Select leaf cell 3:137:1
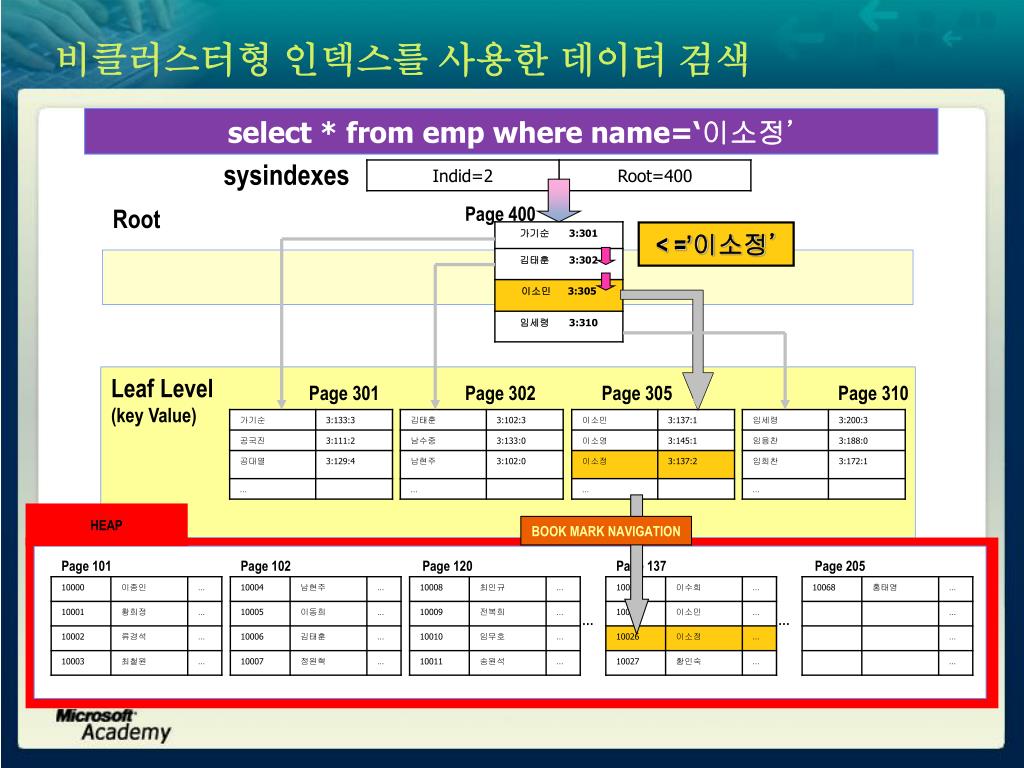Screen dimensions: 1024x768 [x=695, y=420]
